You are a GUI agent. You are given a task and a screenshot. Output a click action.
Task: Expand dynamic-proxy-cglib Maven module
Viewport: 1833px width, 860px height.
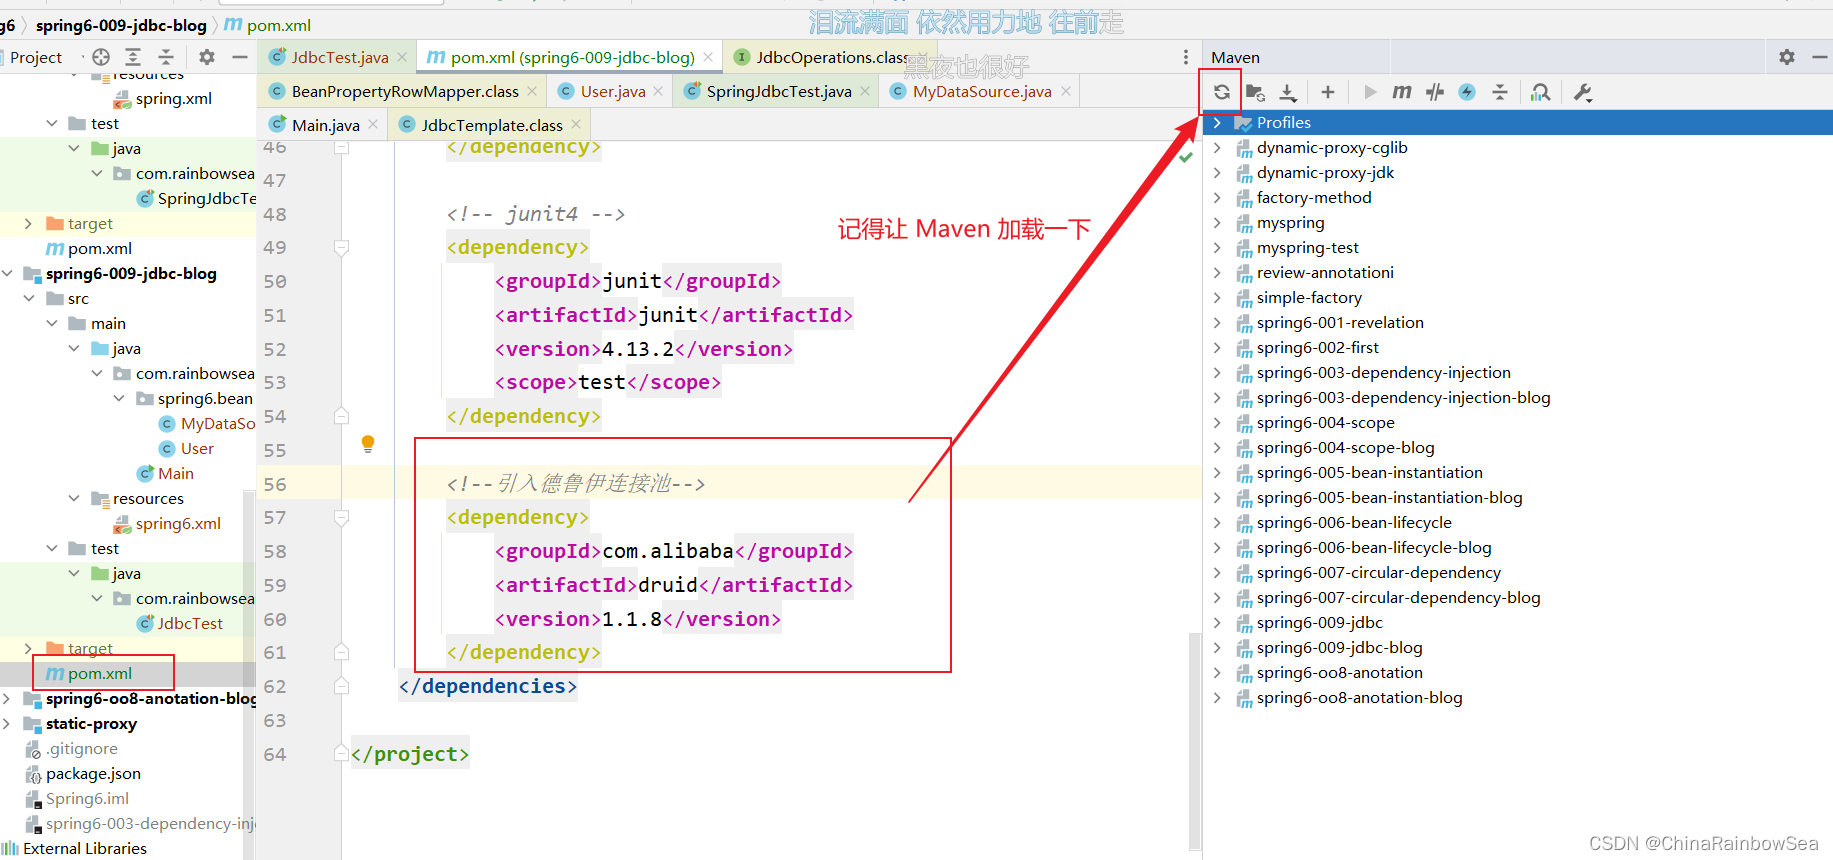coord(1217,147)
